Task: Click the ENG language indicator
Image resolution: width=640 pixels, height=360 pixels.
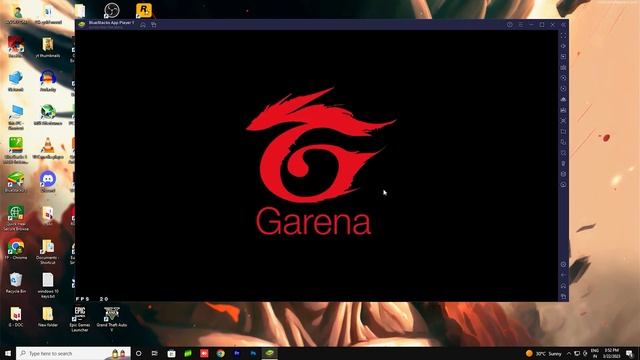Action: coord(595,353)
